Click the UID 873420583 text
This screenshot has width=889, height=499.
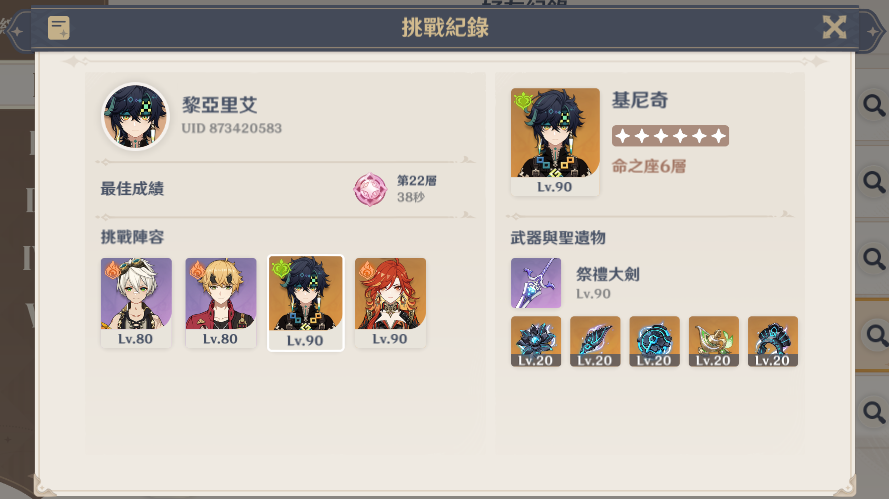pyautogui.click(x=231, y=128)
